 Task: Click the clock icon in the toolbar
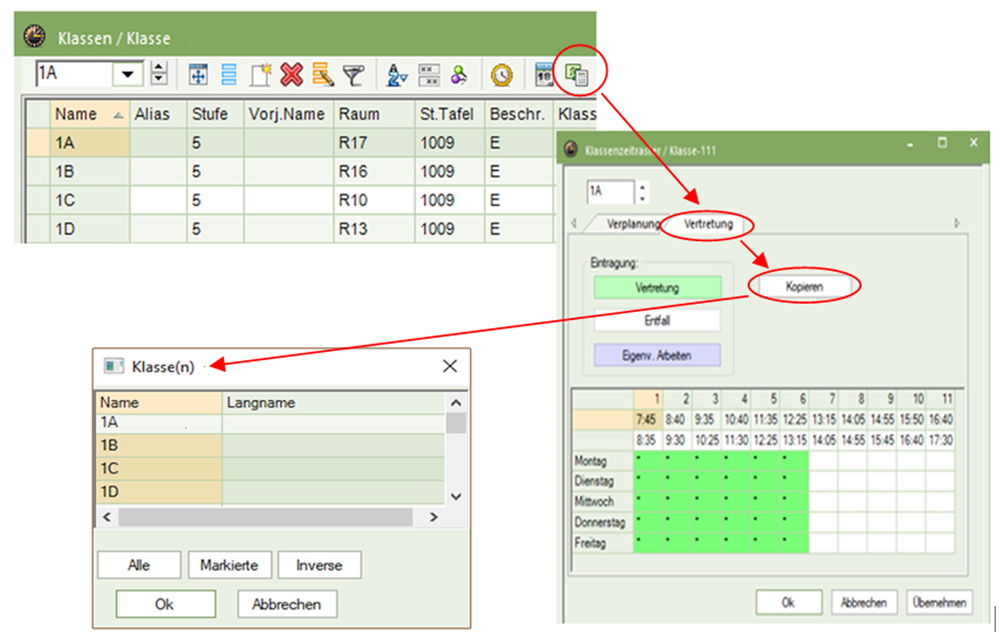pos(502,74)
